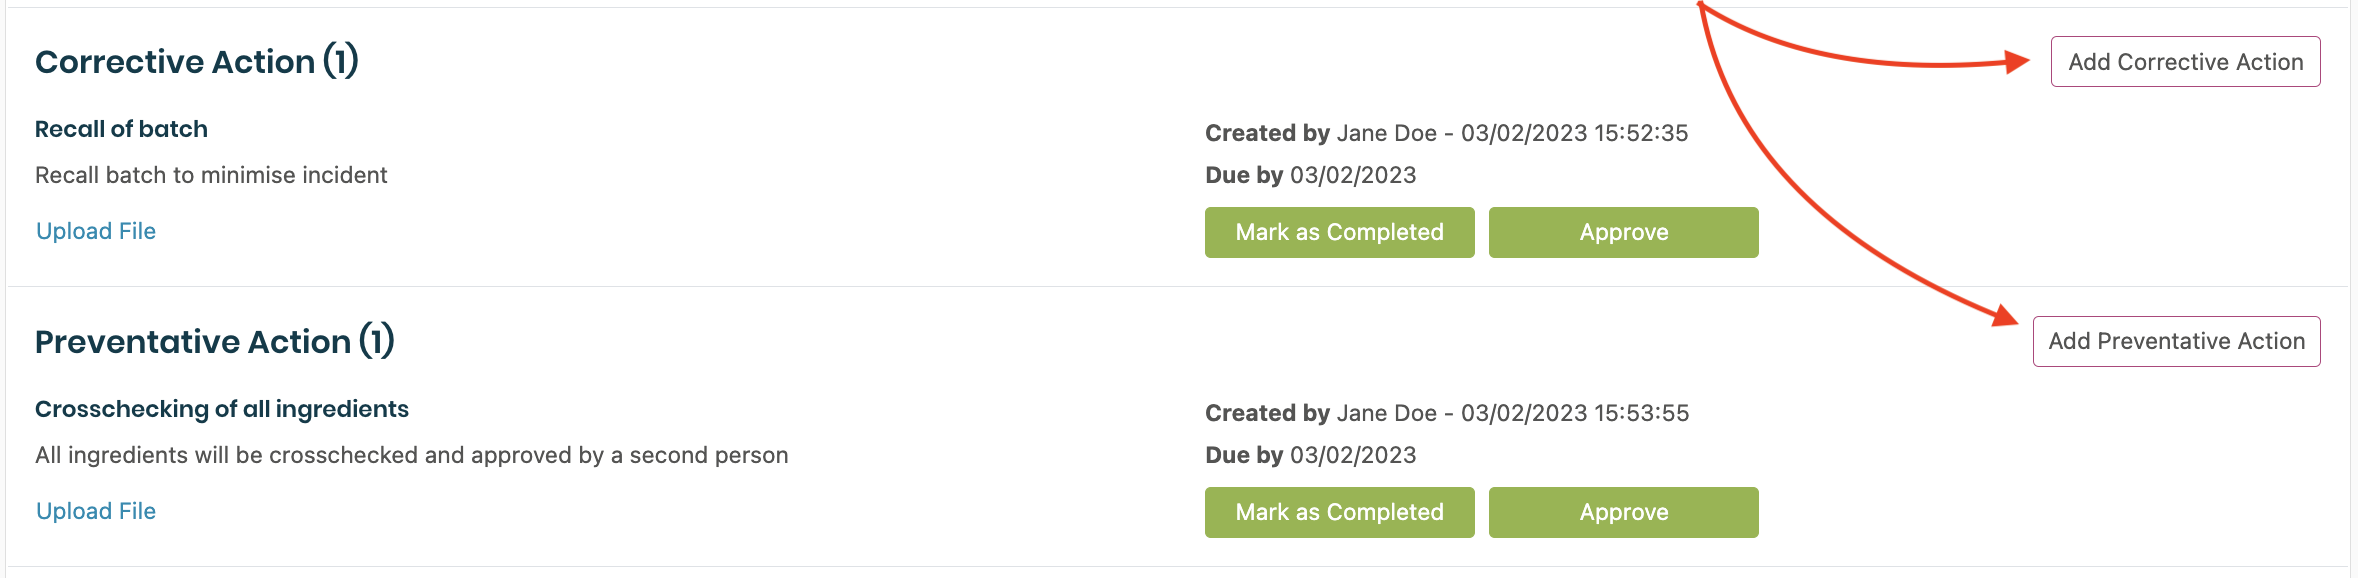Click the Created by line timestamped 15:52:35
Image resolution: width=2358 pixels, height=578 pixels.
point(1446,133)
